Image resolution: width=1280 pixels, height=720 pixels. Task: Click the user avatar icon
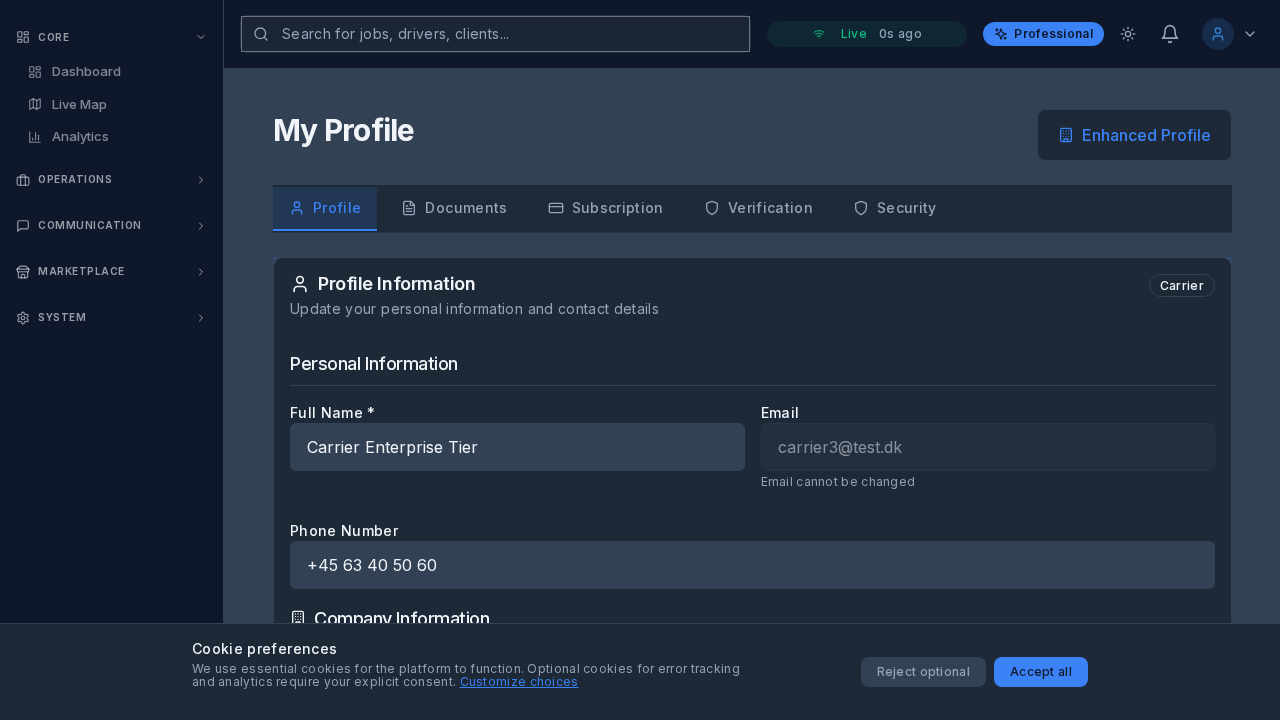pos(1217,34)
